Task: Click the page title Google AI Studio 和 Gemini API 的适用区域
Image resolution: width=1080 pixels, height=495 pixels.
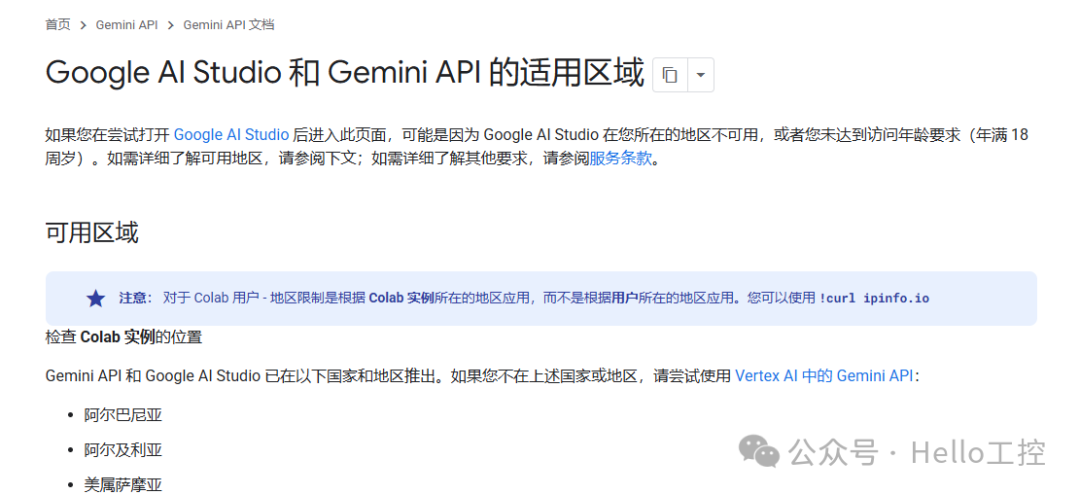Action: [x=344, y=73]
